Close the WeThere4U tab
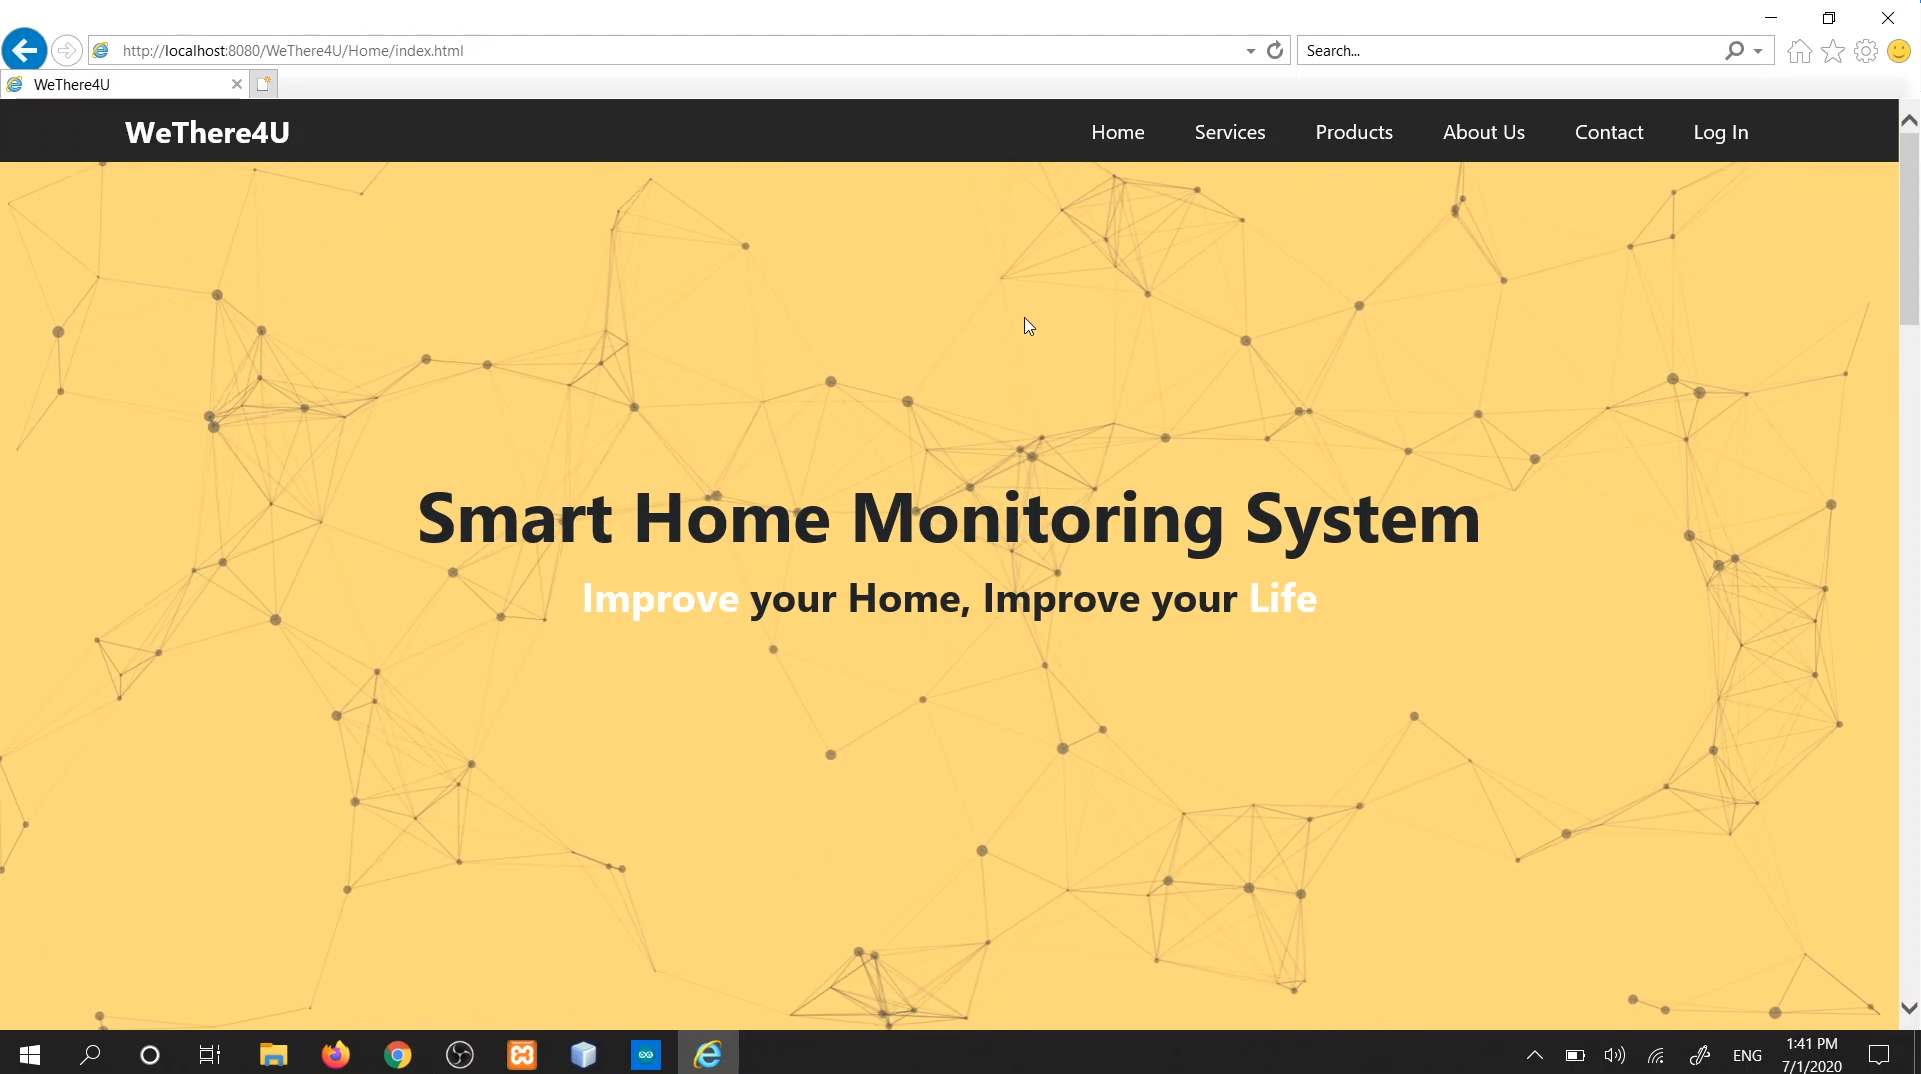Image resolution: width=1921 pixels, height=1074 pixels. point(237,84)
